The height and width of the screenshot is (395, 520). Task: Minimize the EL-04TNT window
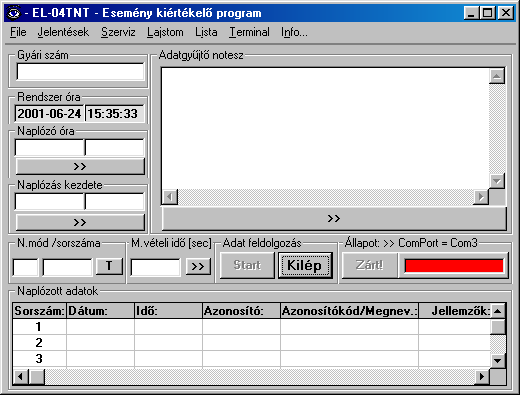pyautogui.click(x=471, y=13)
